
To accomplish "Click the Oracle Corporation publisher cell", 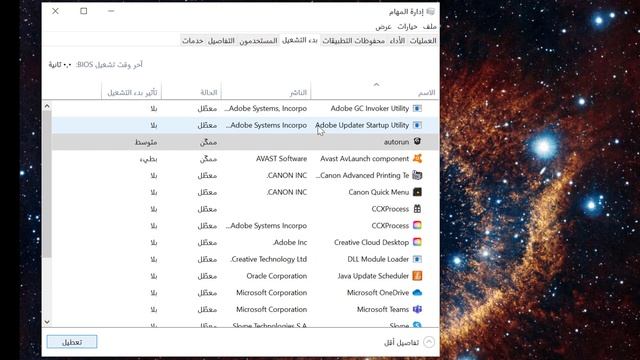I will point(277,276).
